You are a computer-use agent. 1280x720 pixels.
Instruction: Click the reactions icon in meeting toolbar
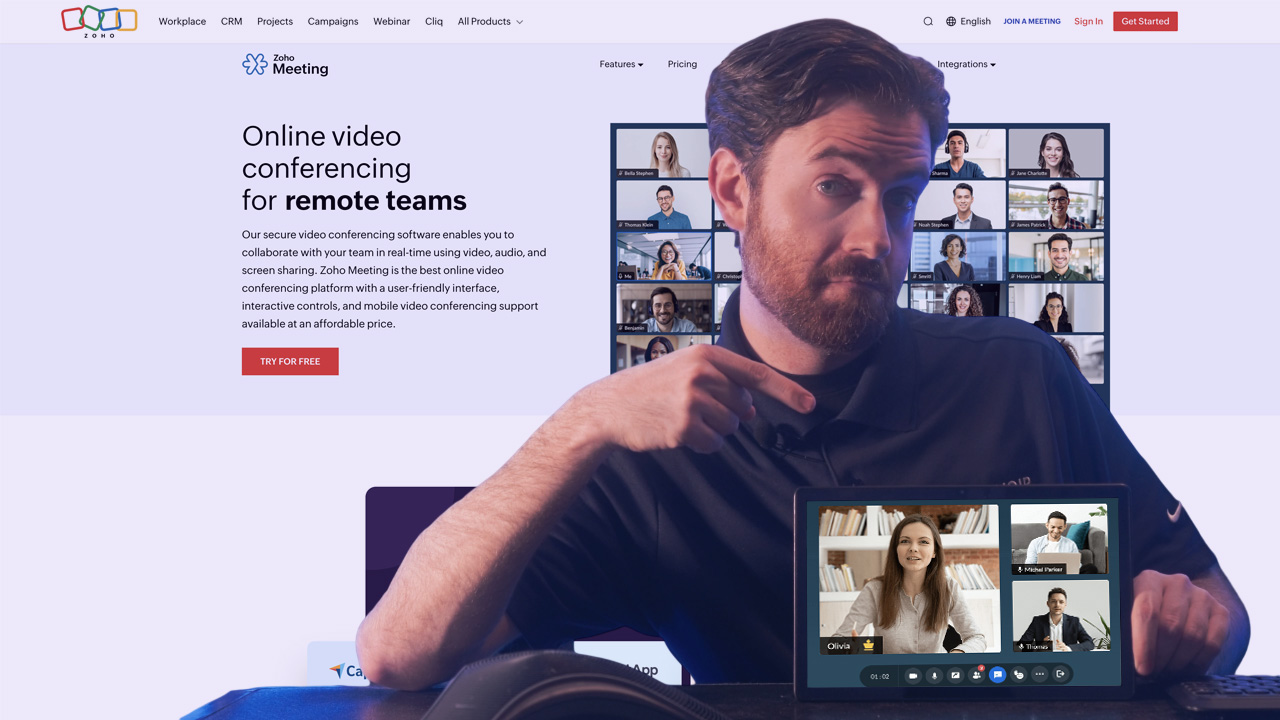[x=1018, y=675]
